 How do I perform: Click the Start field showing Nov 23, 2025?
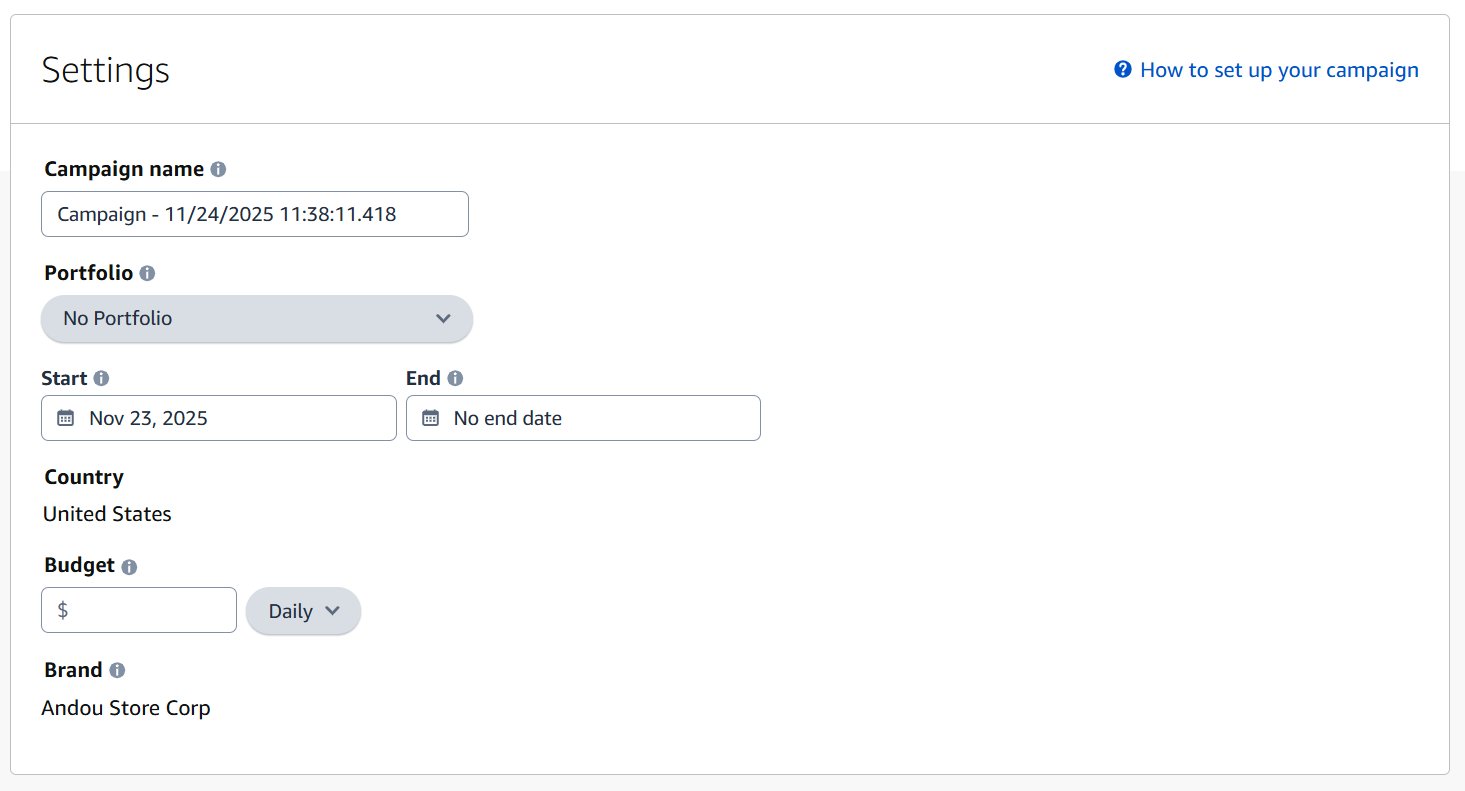(218, 417)
